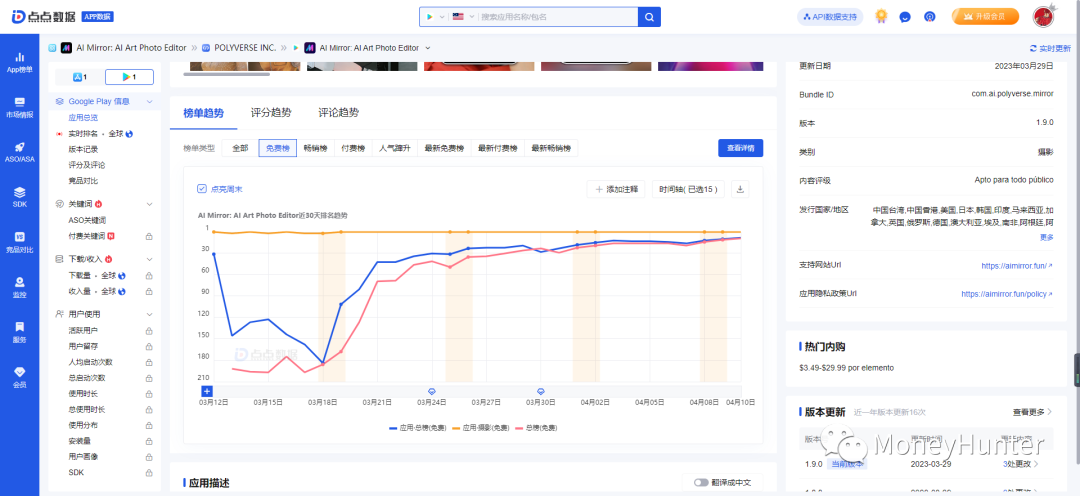Click the 添加注释 button
The image size is (1080, 496).
click(x=616, y=189)
